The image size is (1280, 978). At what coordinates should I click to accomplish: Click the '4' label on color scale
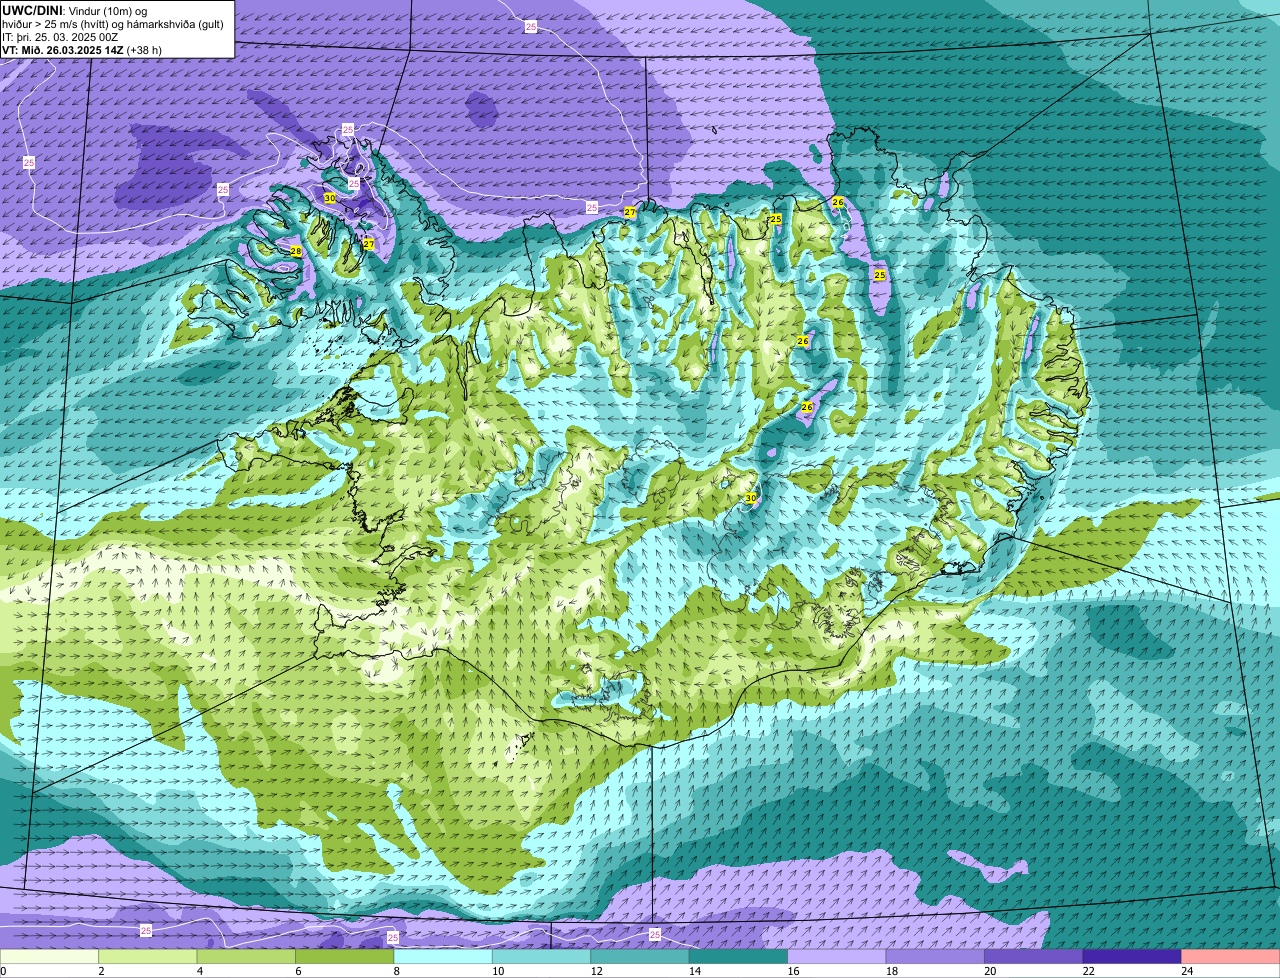[x=199, y=971]
